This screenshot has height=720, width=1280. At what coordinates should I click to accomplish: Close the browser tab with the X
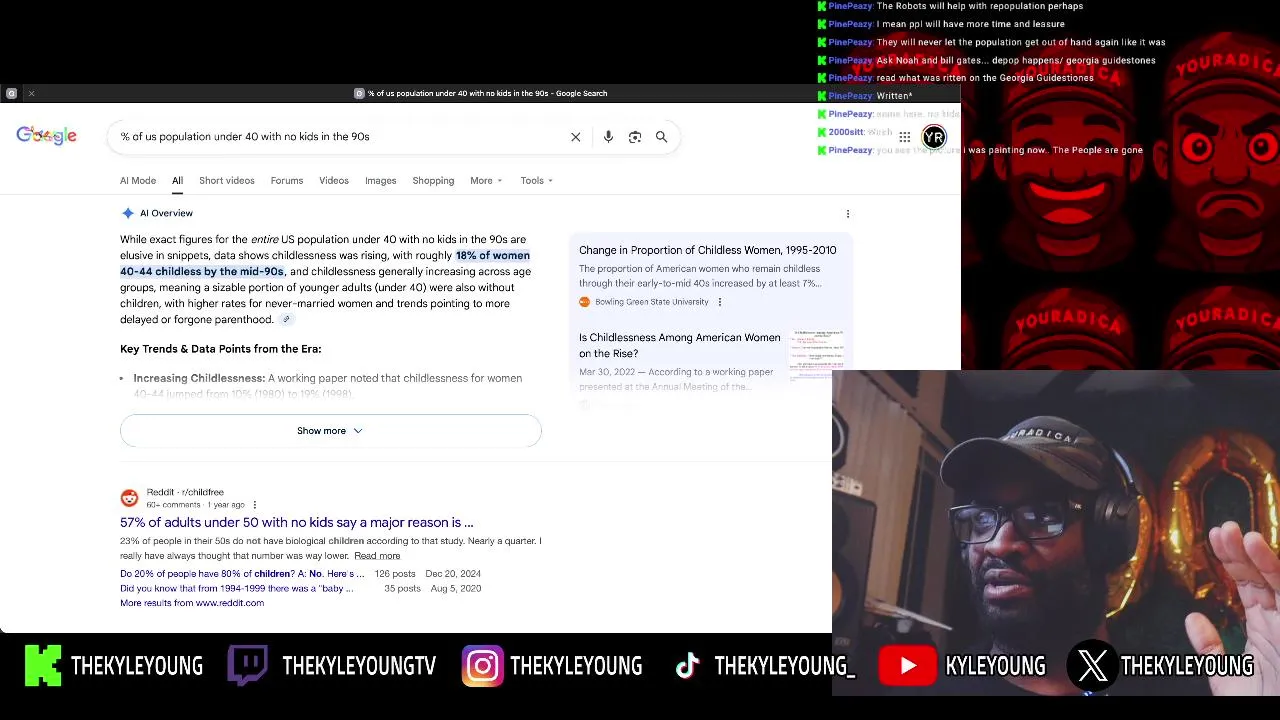[x=31, y=93]
